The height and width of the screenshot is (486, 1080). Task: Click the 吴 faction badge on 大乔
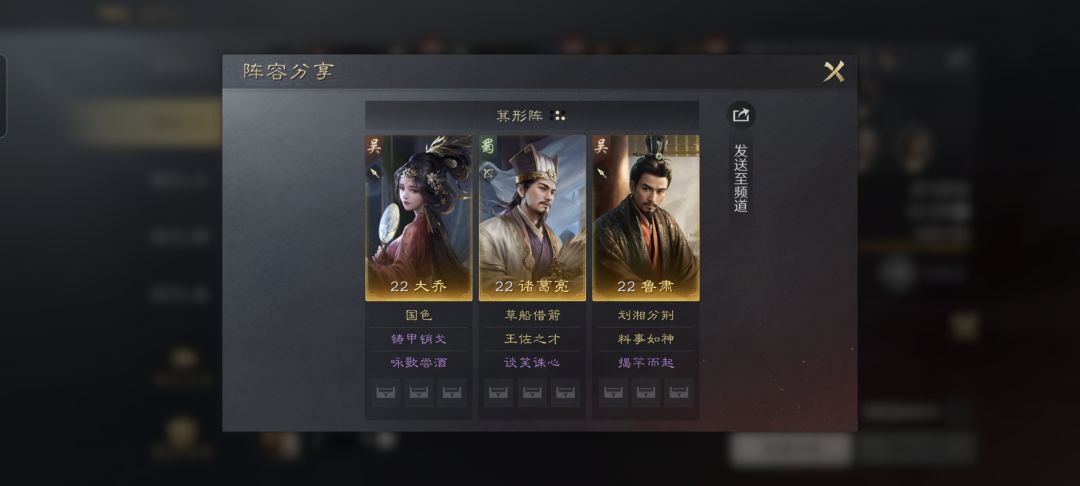click(374, 146)
